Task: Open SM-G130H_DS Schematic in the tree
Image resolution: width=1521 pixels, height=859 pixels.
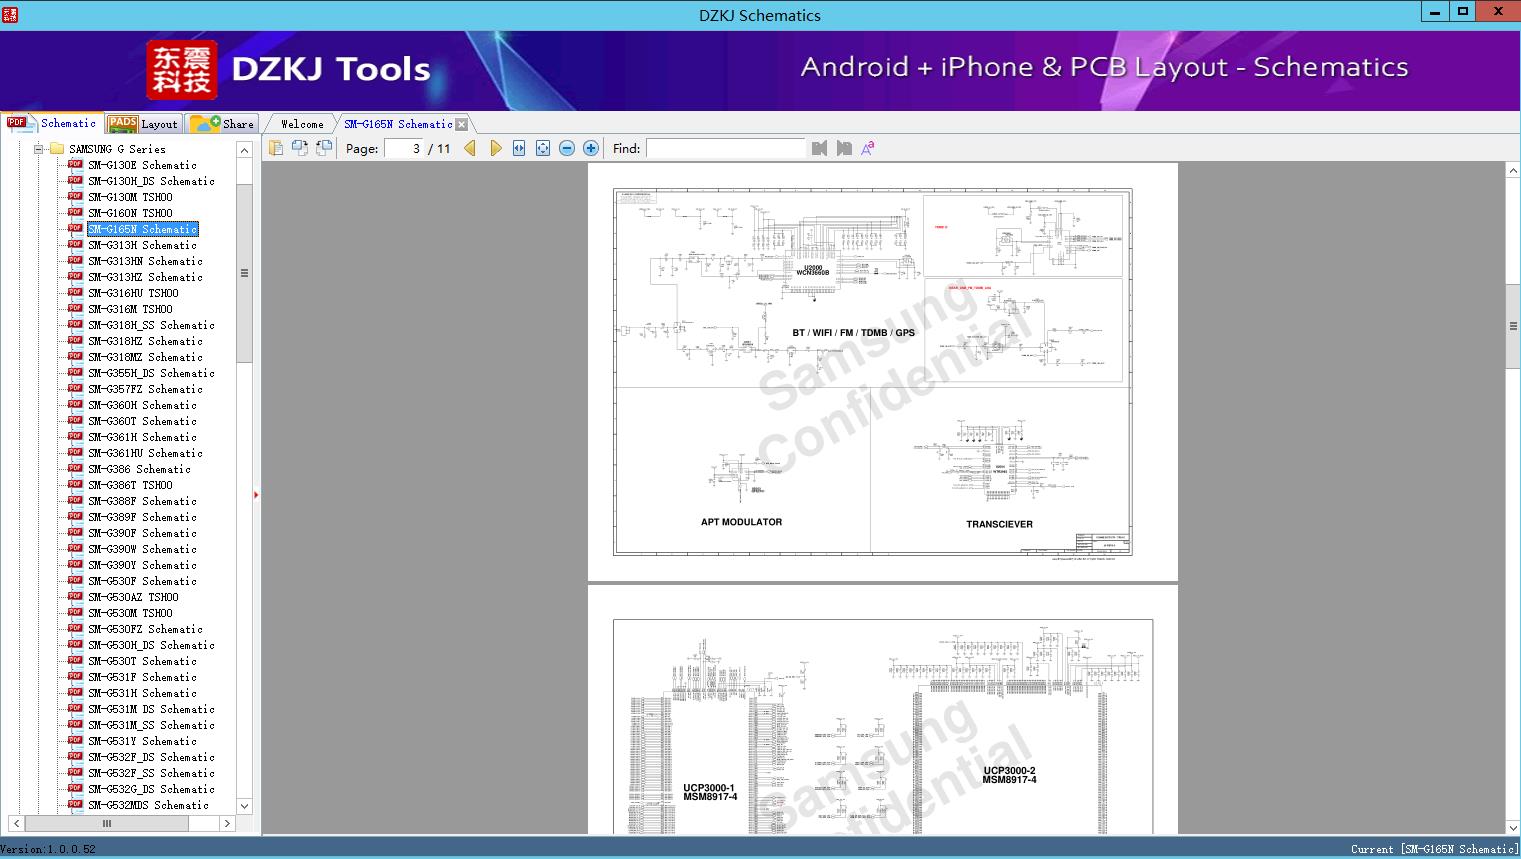Action: (x=151, y=181)
